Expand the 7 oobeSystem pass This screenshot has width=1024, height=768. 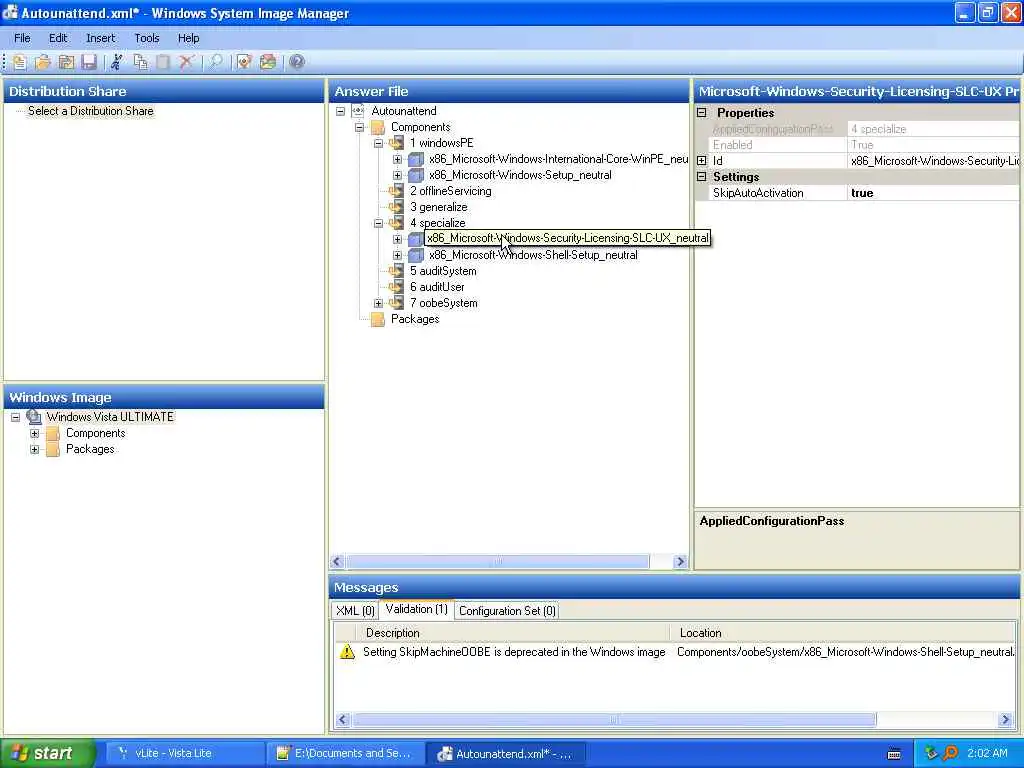click(378, 303)
